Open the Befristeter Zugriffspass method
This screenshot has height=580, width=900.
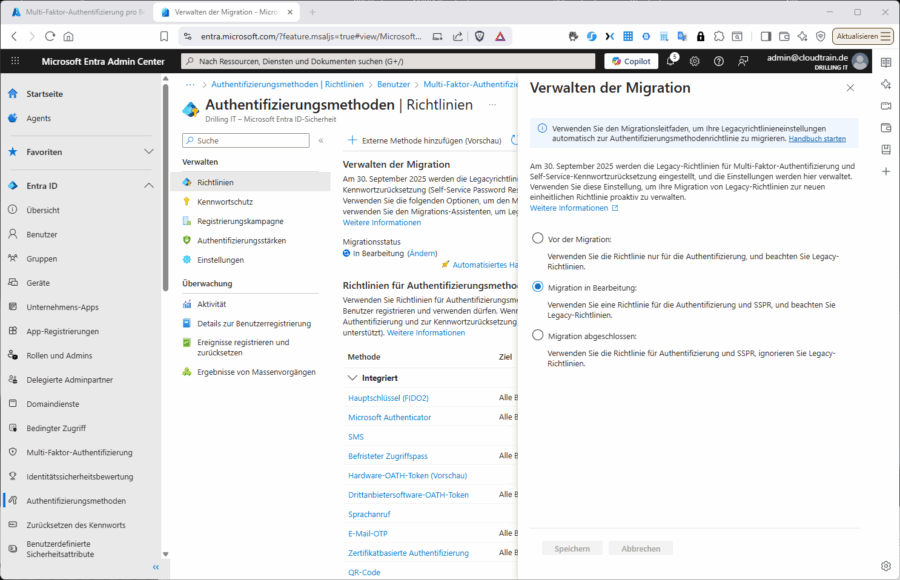[387, 456]
